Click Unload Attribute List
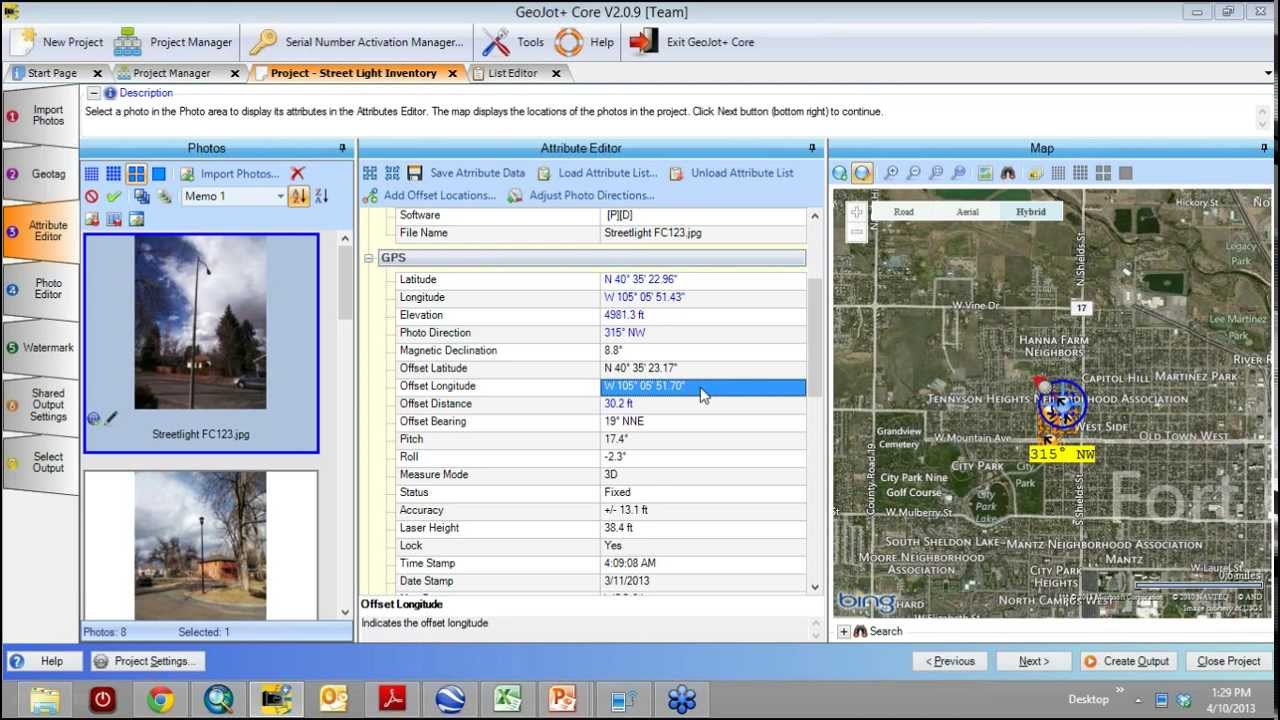The height and width of the screenshot is (720, 1280). click(x=731, y=173)
